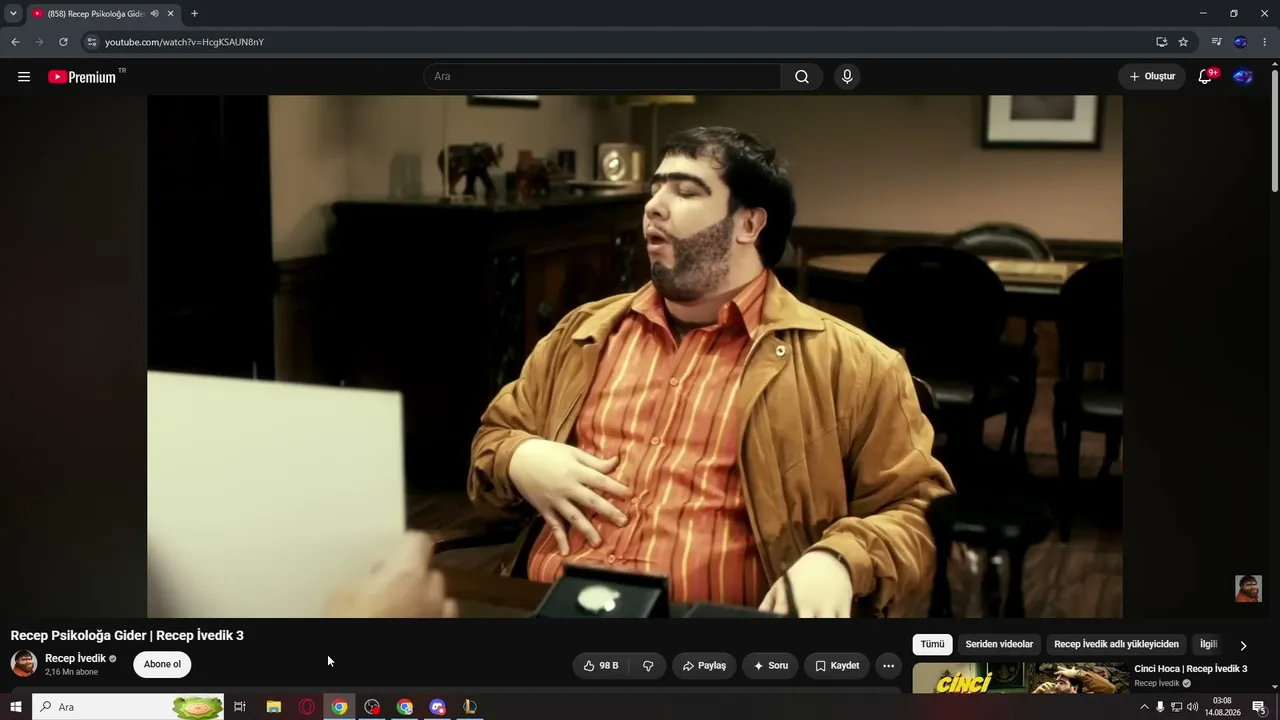The height and width of the screenshot is (720, 1280).
Task: Save the video with Kaydet
Action: coord(837,665)
